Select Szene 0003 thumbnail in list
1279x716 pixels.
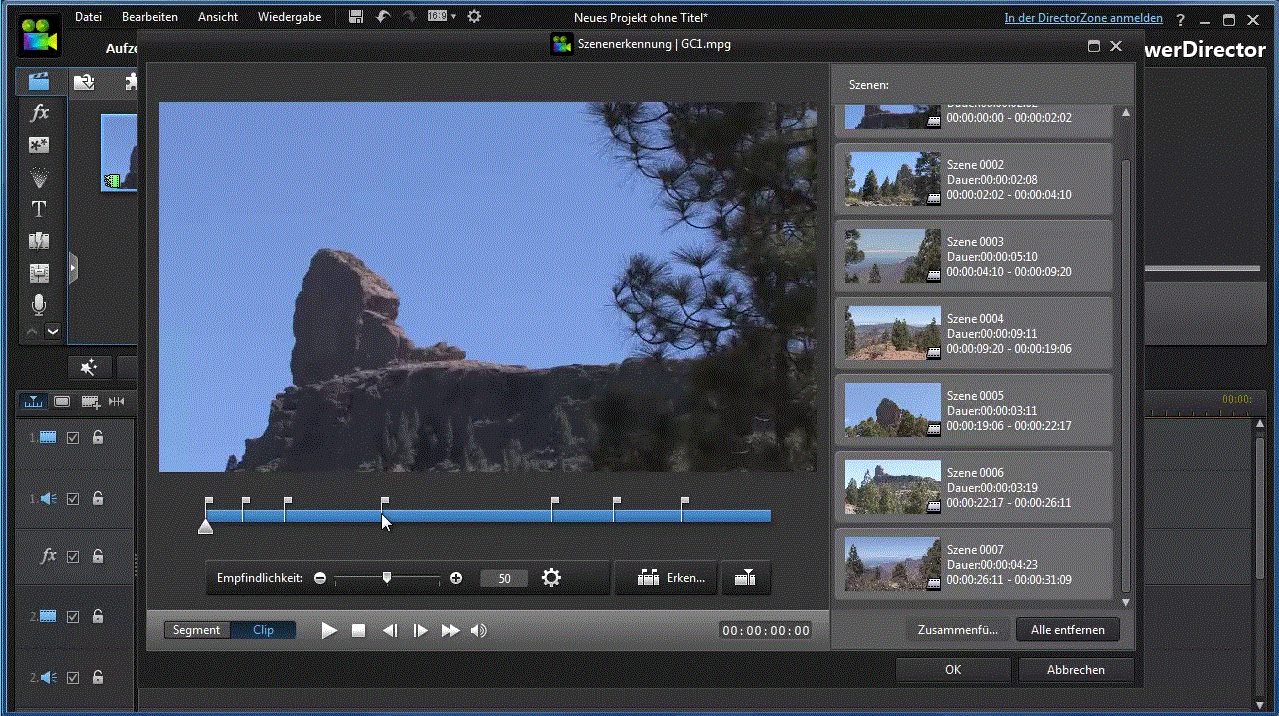coord(893,256)
